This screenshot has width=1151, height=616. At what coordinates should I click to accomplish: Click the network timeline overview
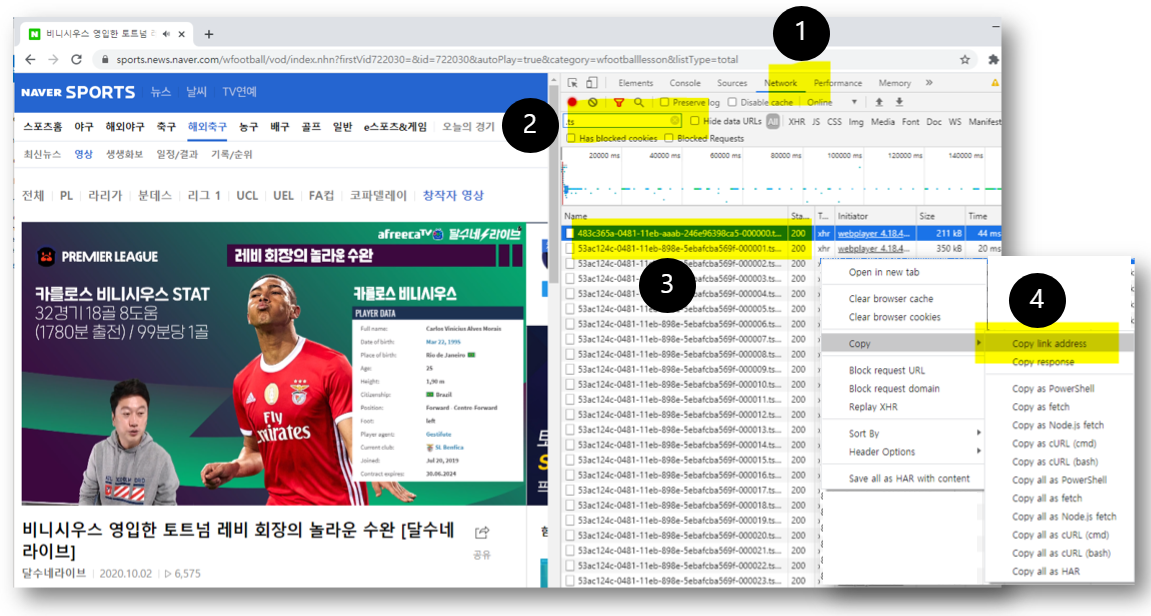point(781,177)
